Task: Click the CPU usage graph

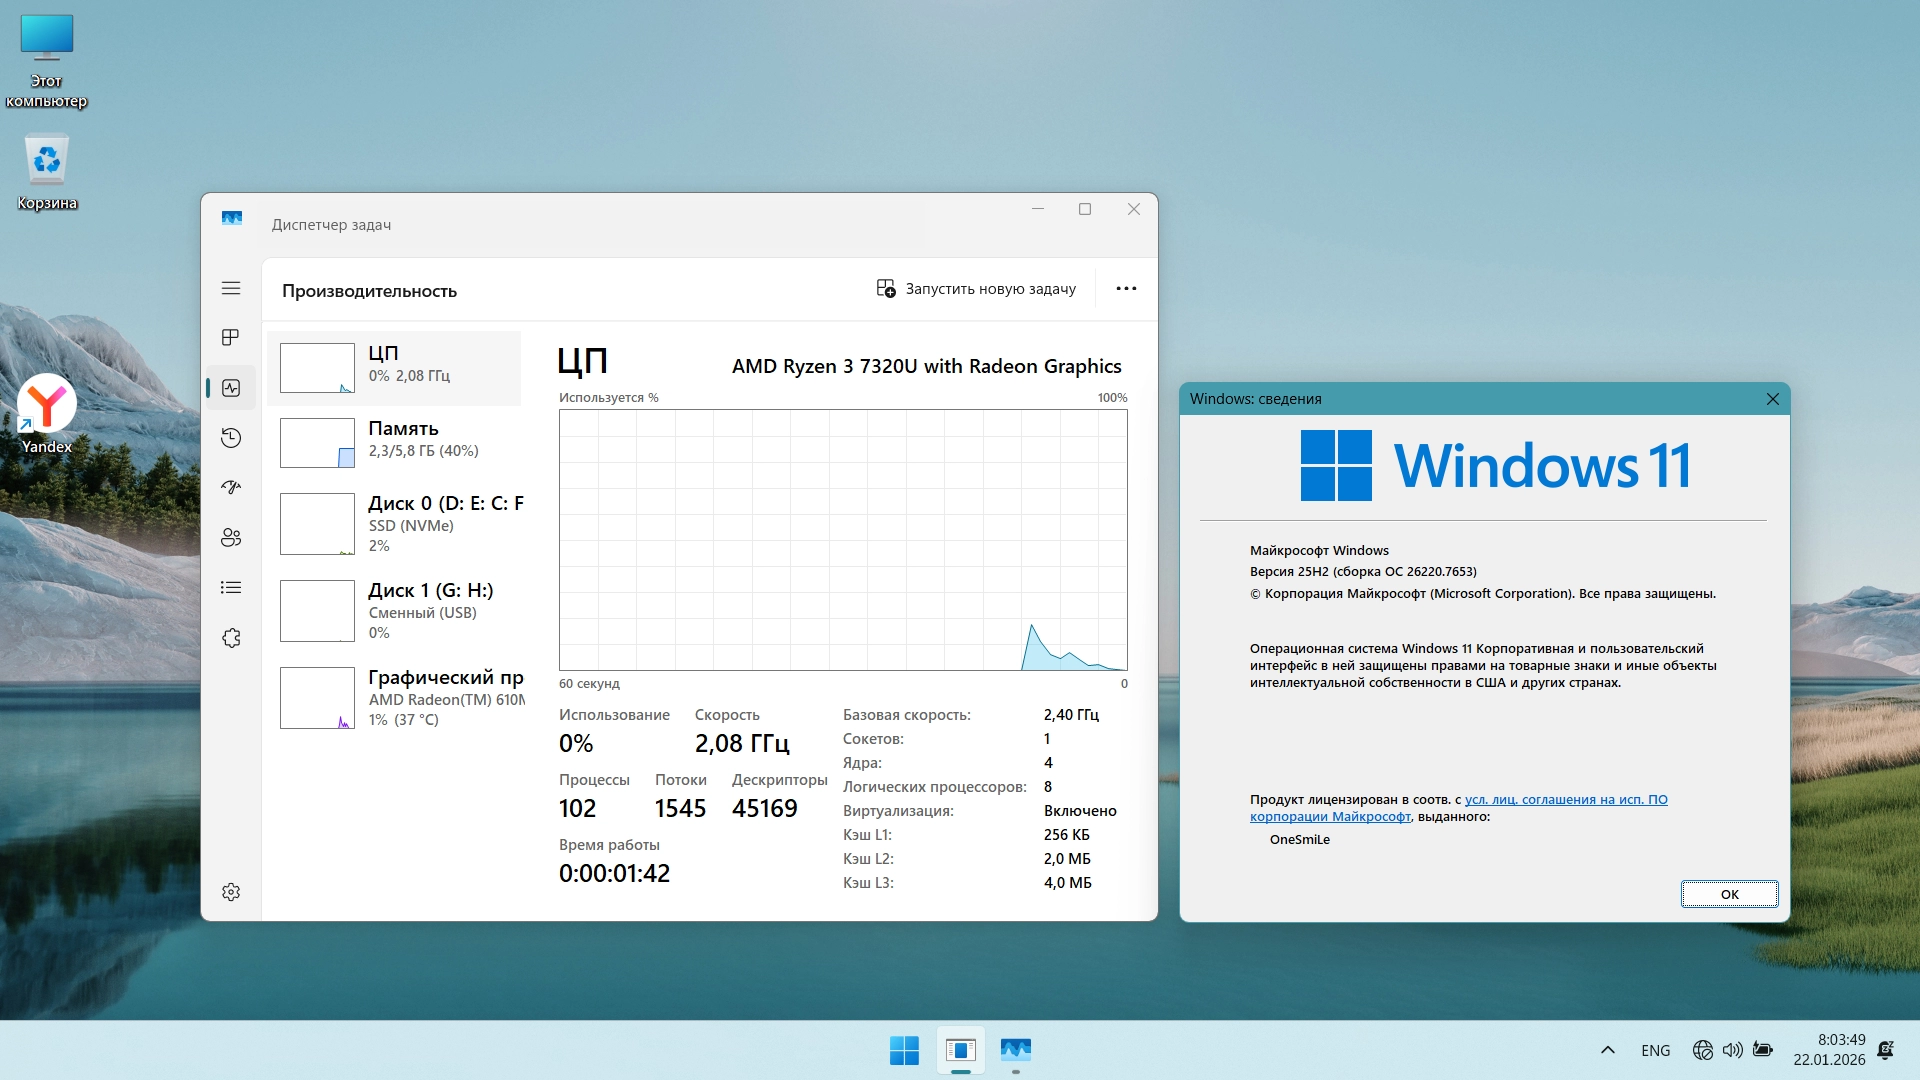Action: coord(843,540)
